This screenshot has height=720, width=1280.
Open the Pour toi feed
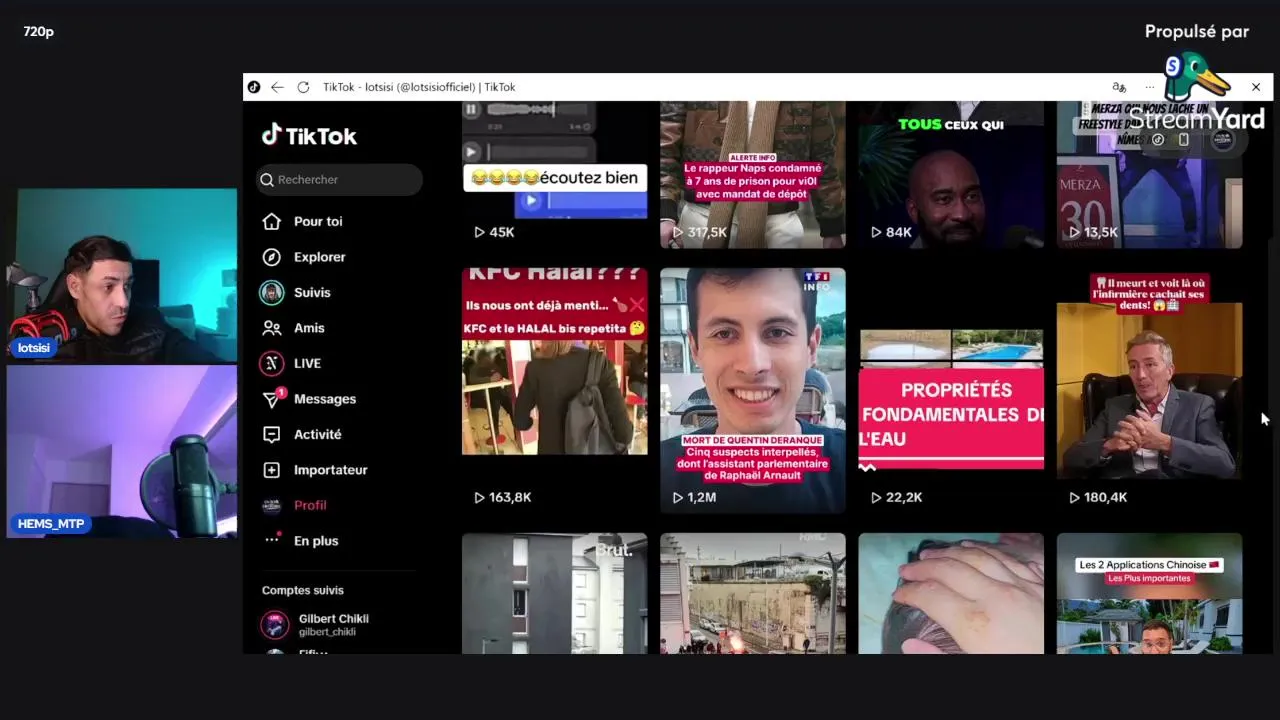(x=318, y=221)
